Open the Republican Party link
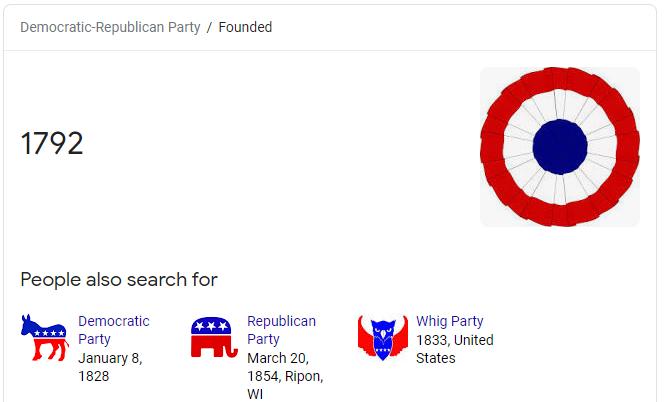Screen dimensions: 666x402 [x=281, y=330]
